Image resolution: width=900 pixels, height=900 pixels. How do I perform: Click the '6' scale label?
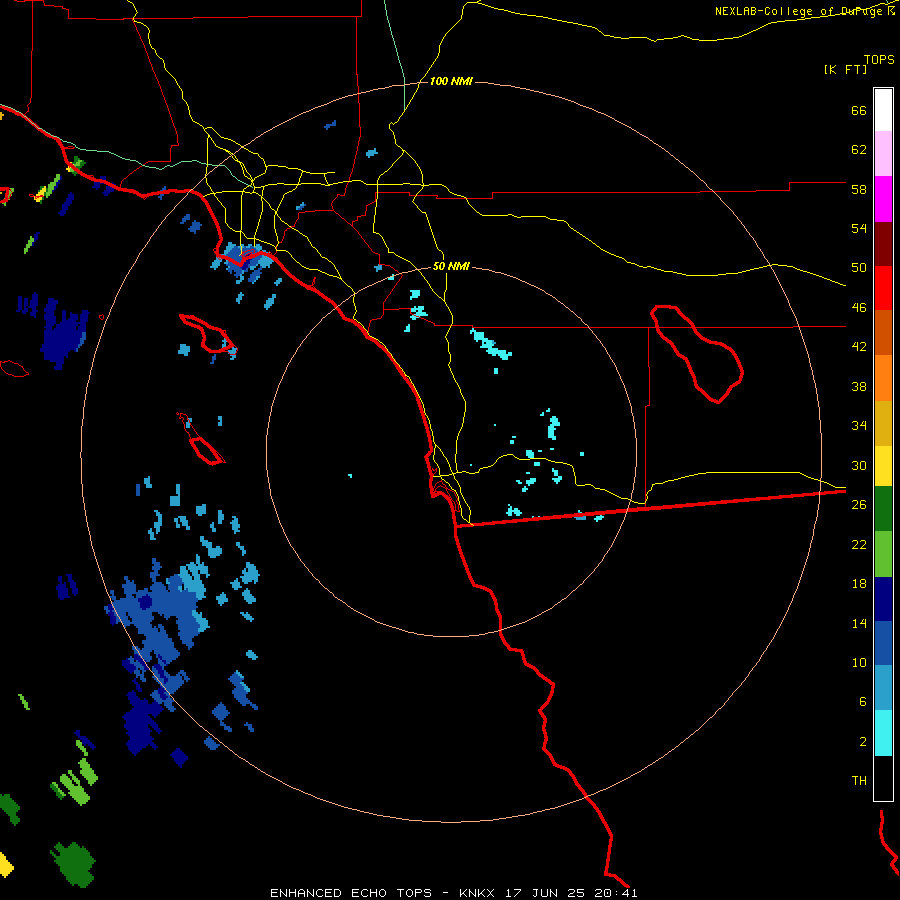(863, 702)
